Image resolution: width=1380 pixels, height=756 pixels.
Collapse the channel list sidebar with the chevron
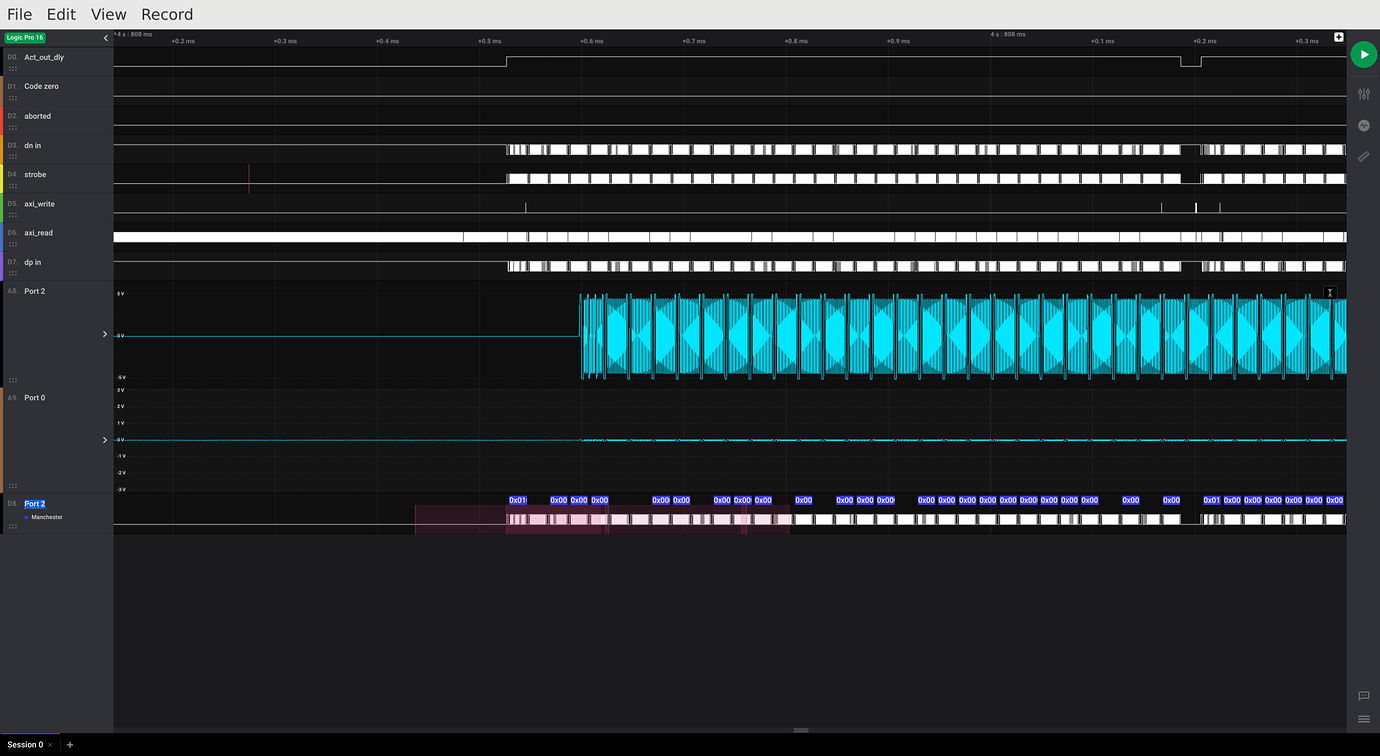tap(105, 37)
